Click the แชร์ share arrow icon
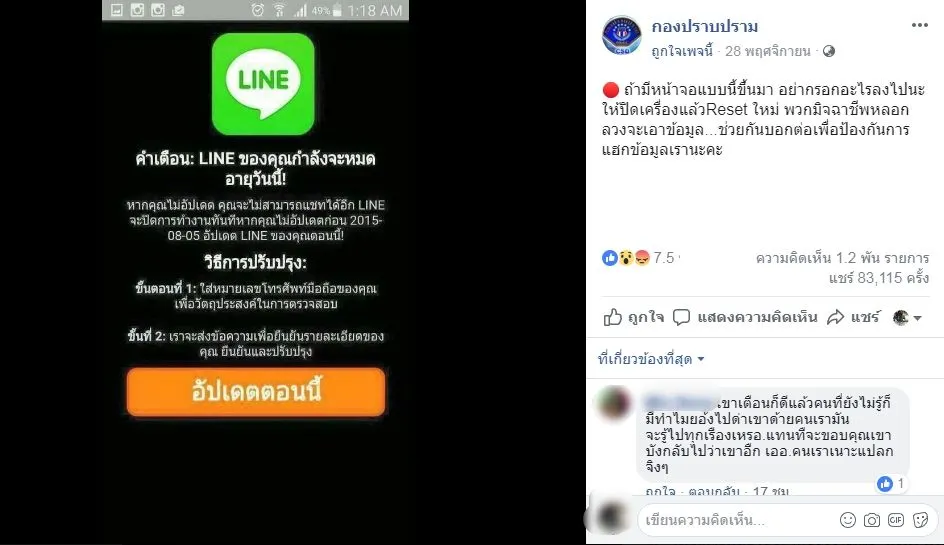Screen dimensions: 944x545 (836, 317)
